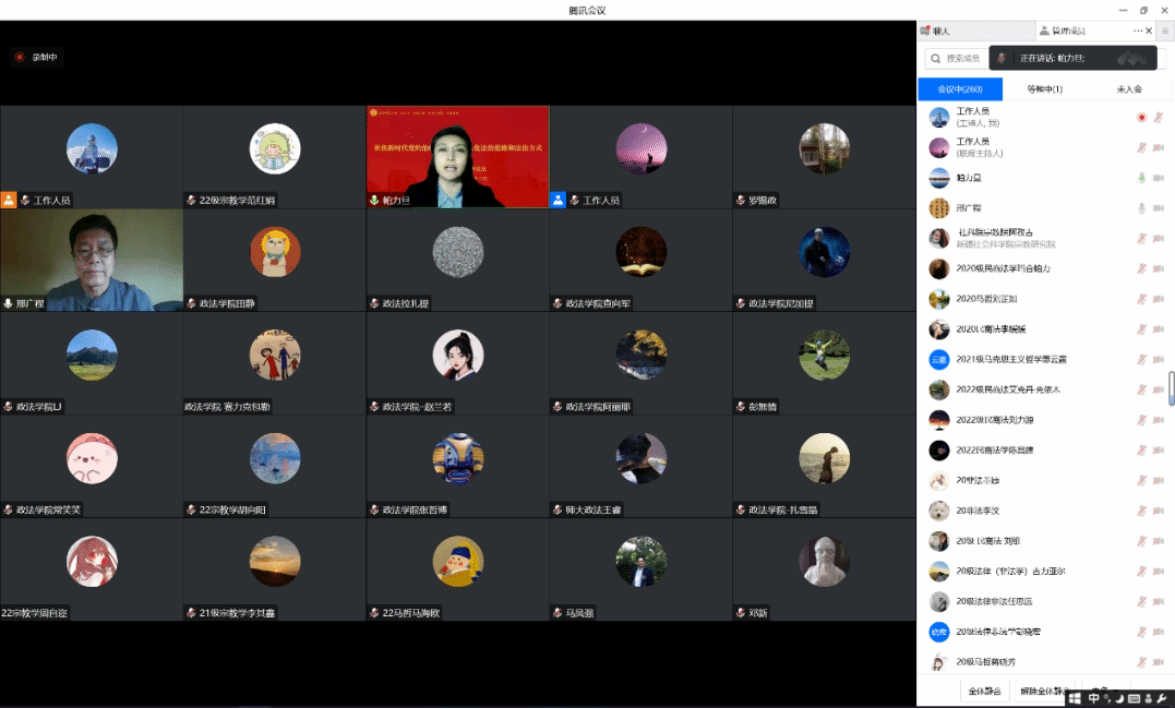
Task: Toggle the first member's muted microphone
Action: [x=1158, y=117]
